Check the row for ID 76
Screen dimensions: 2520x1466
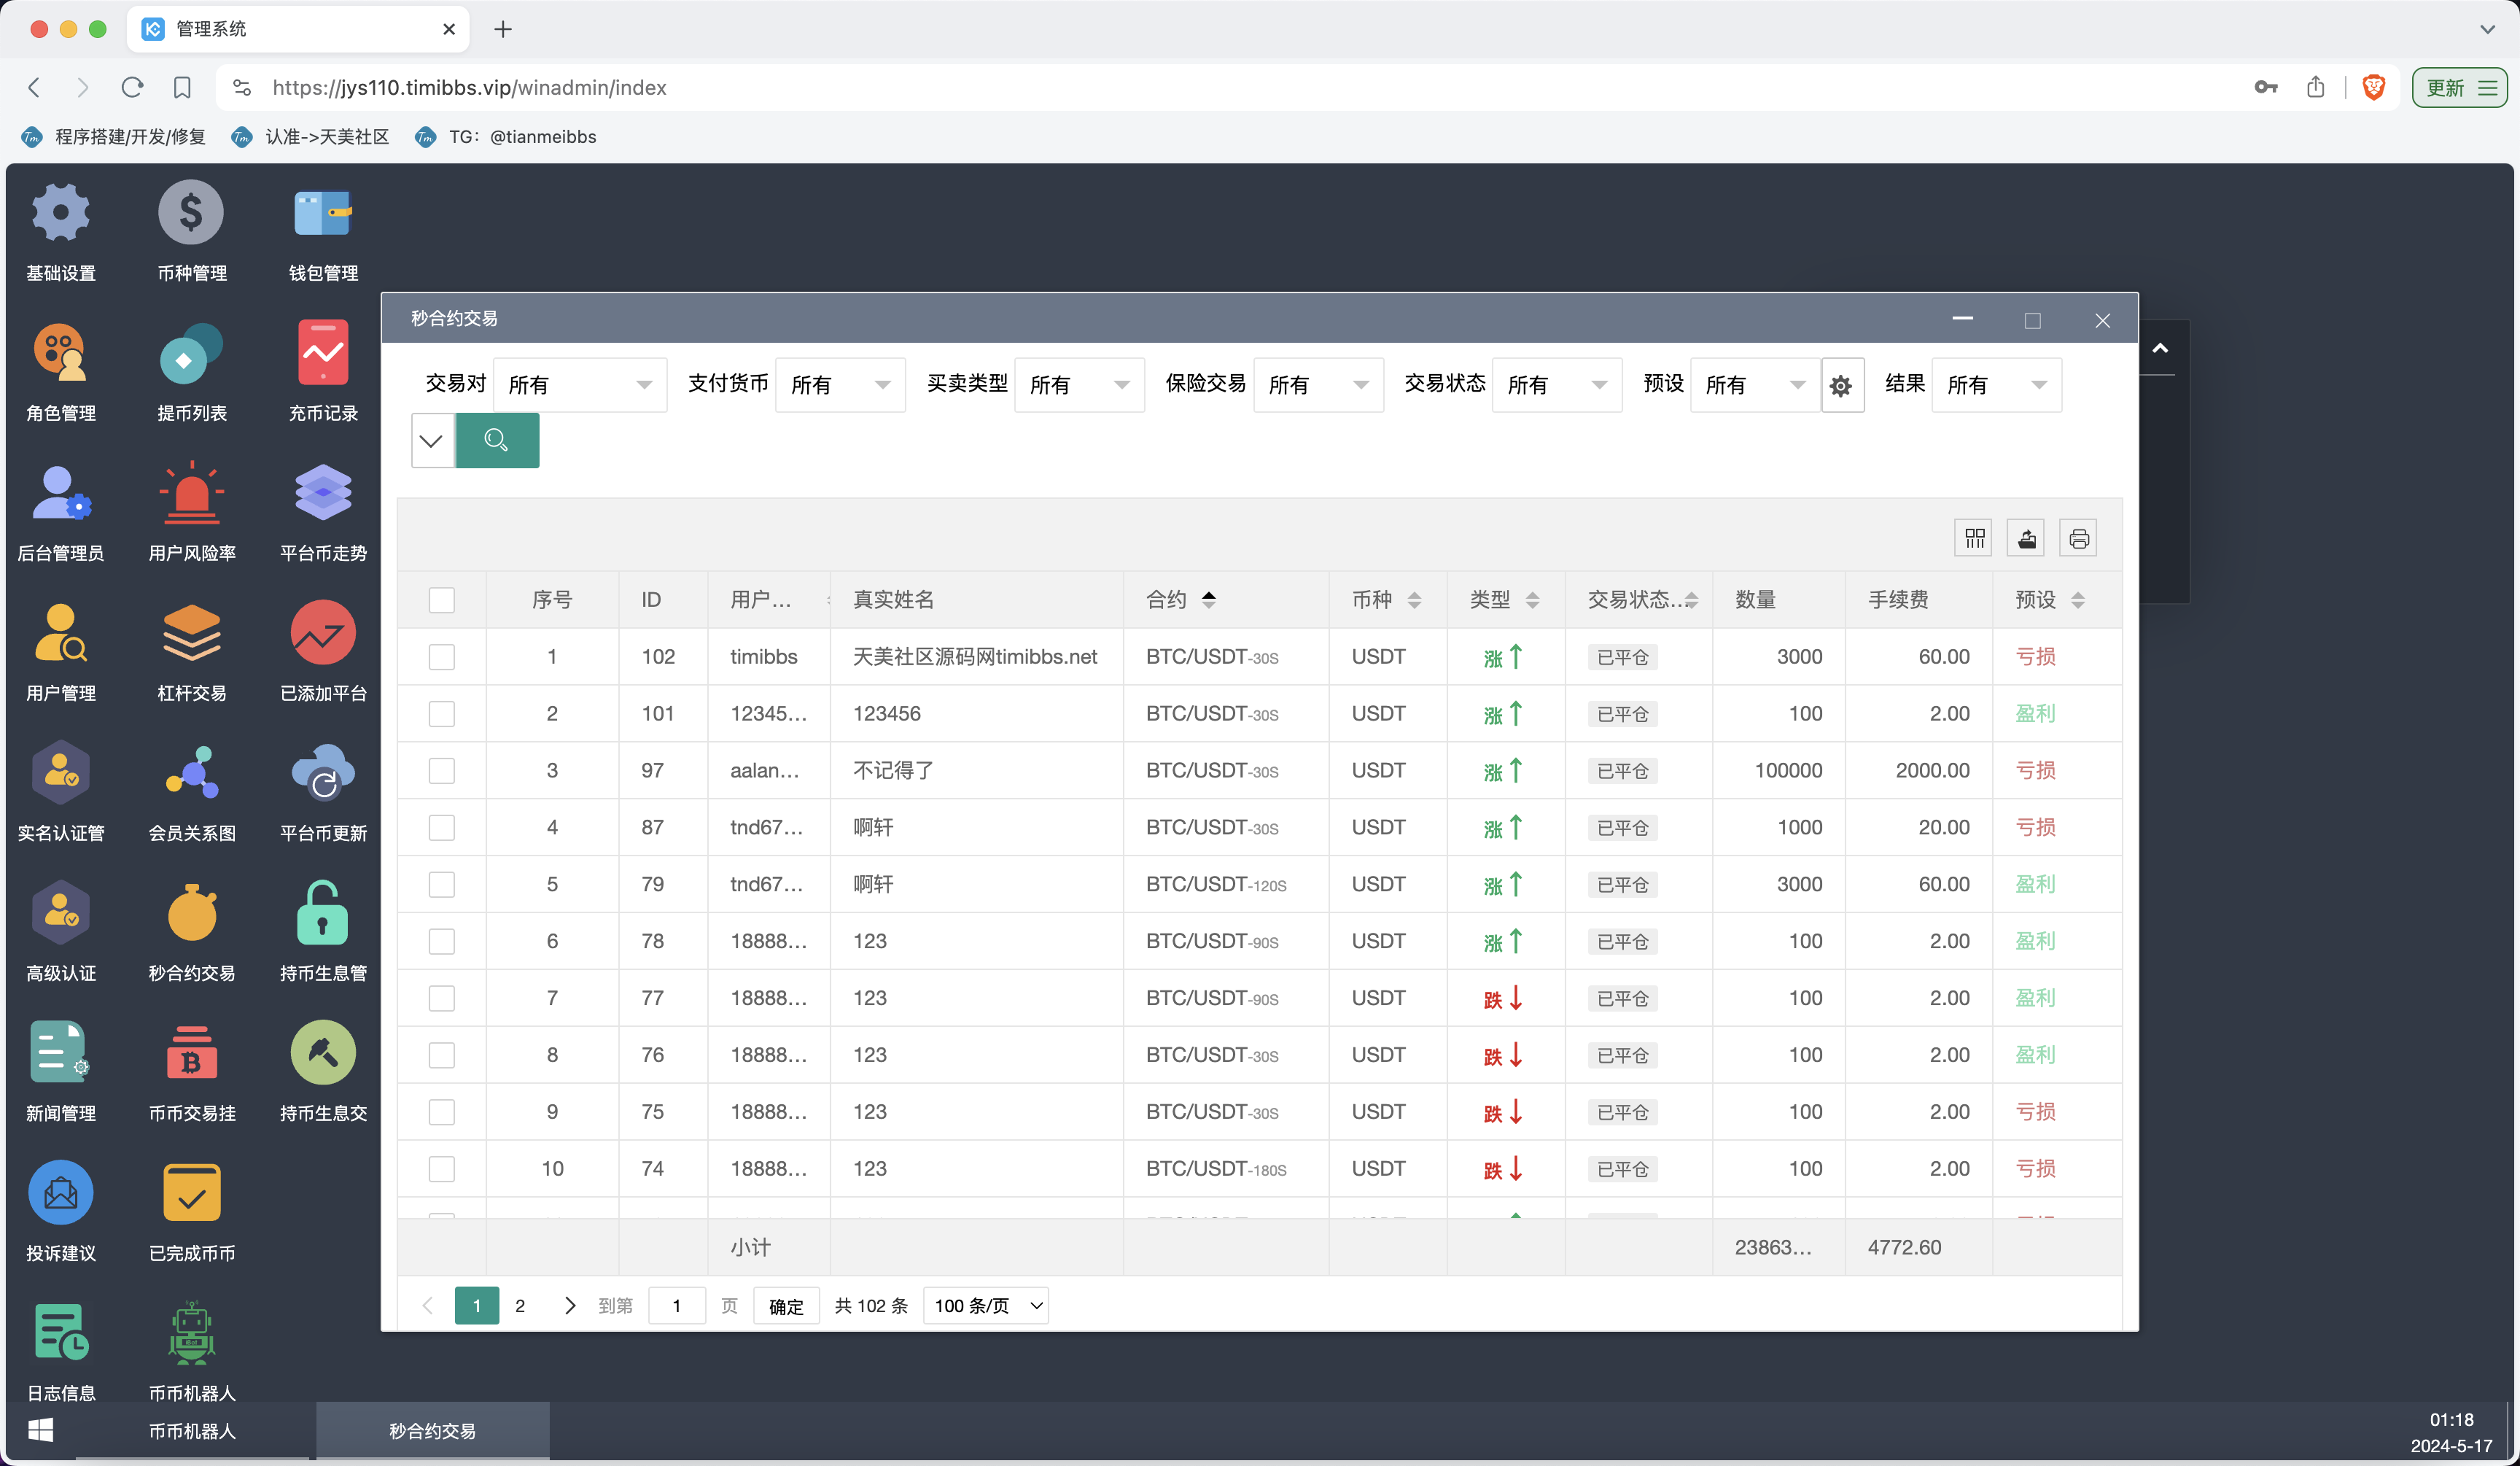tap(441, 1055)
